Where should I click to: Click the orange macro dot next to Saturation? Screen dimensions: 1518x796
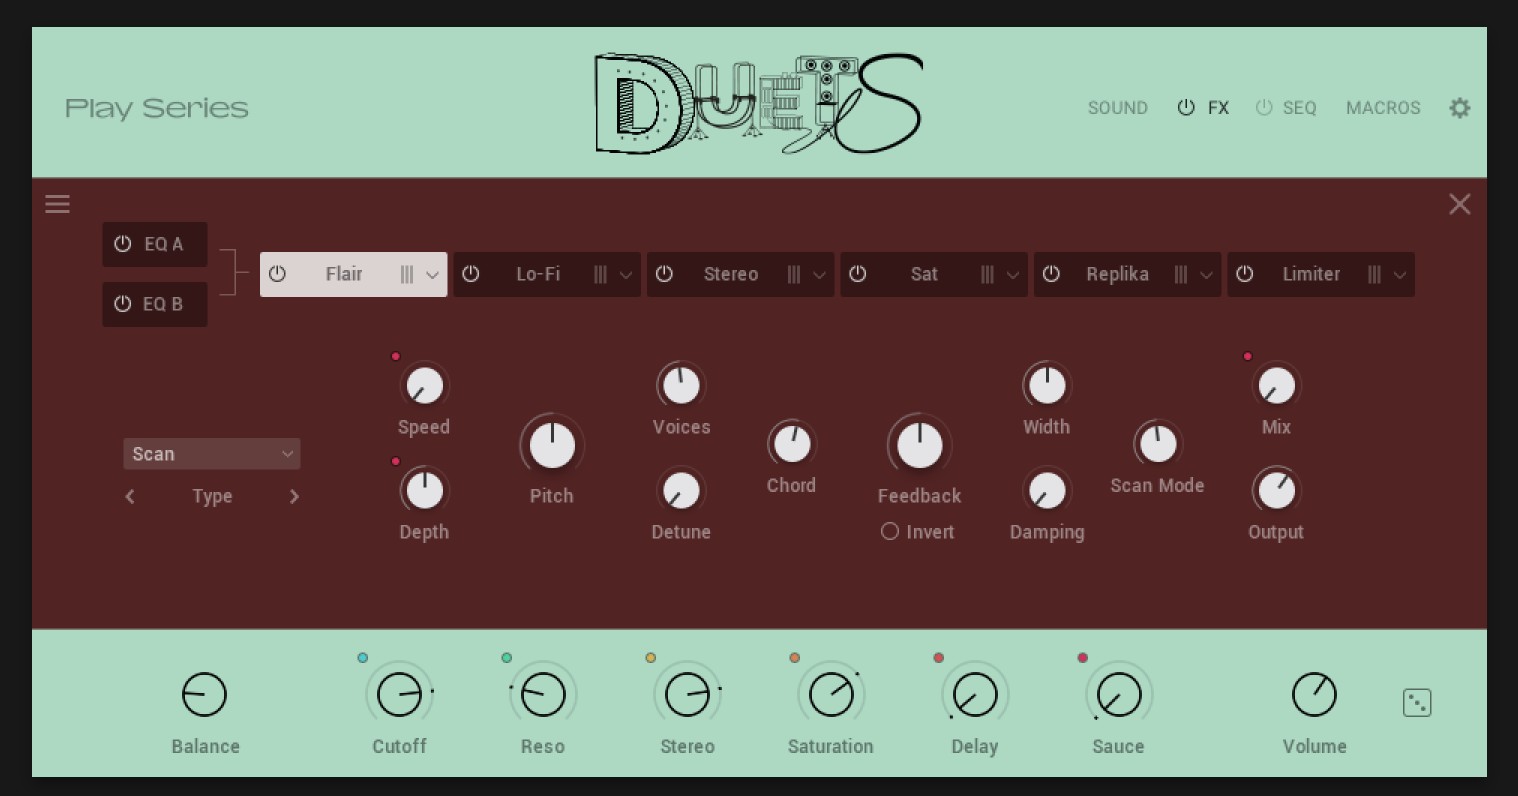pos(795,658)
